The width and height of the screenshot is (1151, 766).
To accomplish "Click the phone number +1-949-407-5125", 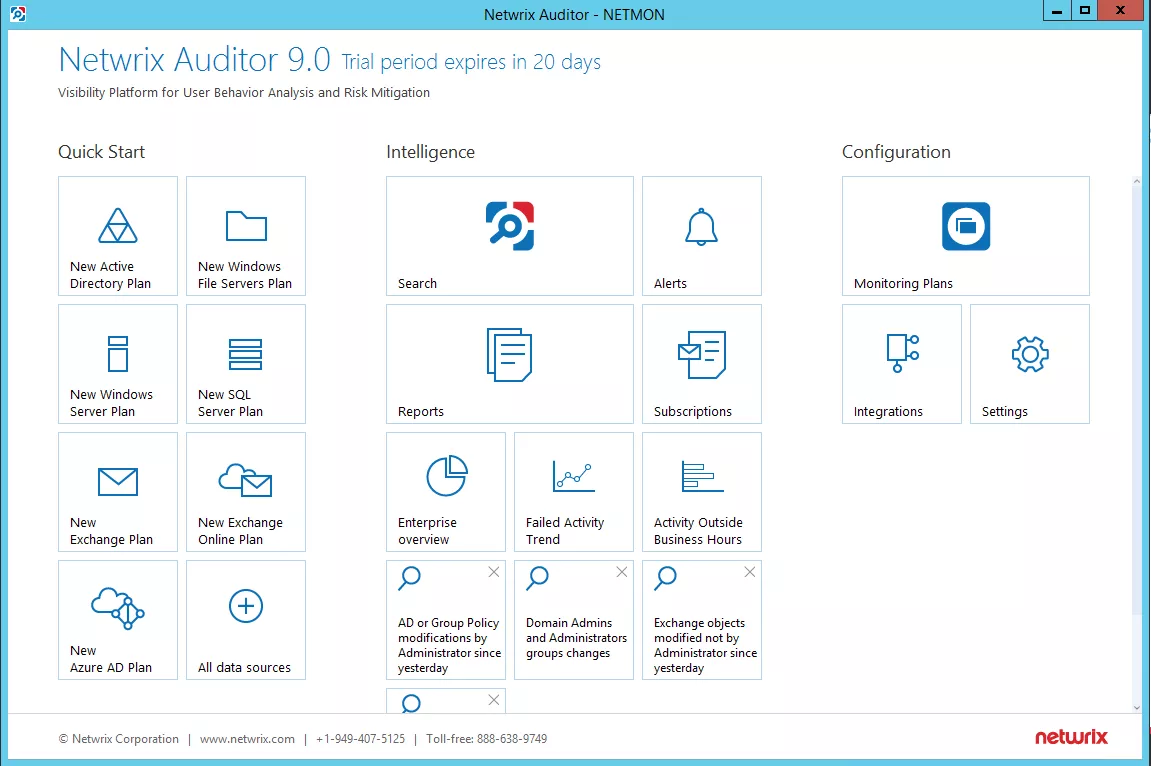I will (x=360, y=739).
